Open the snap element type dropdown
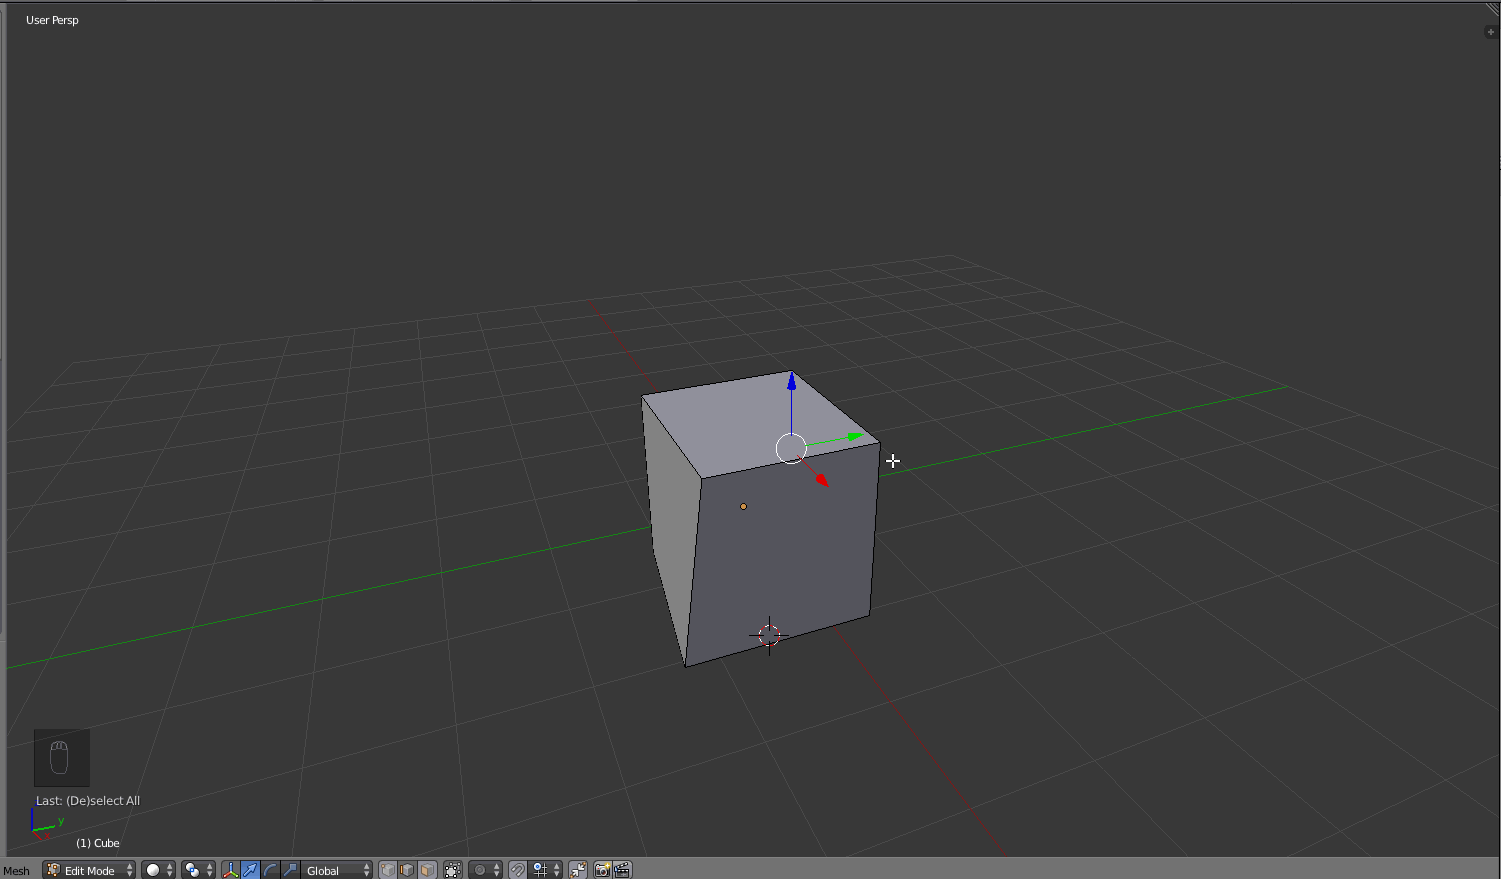 click(x=546, y=870)
